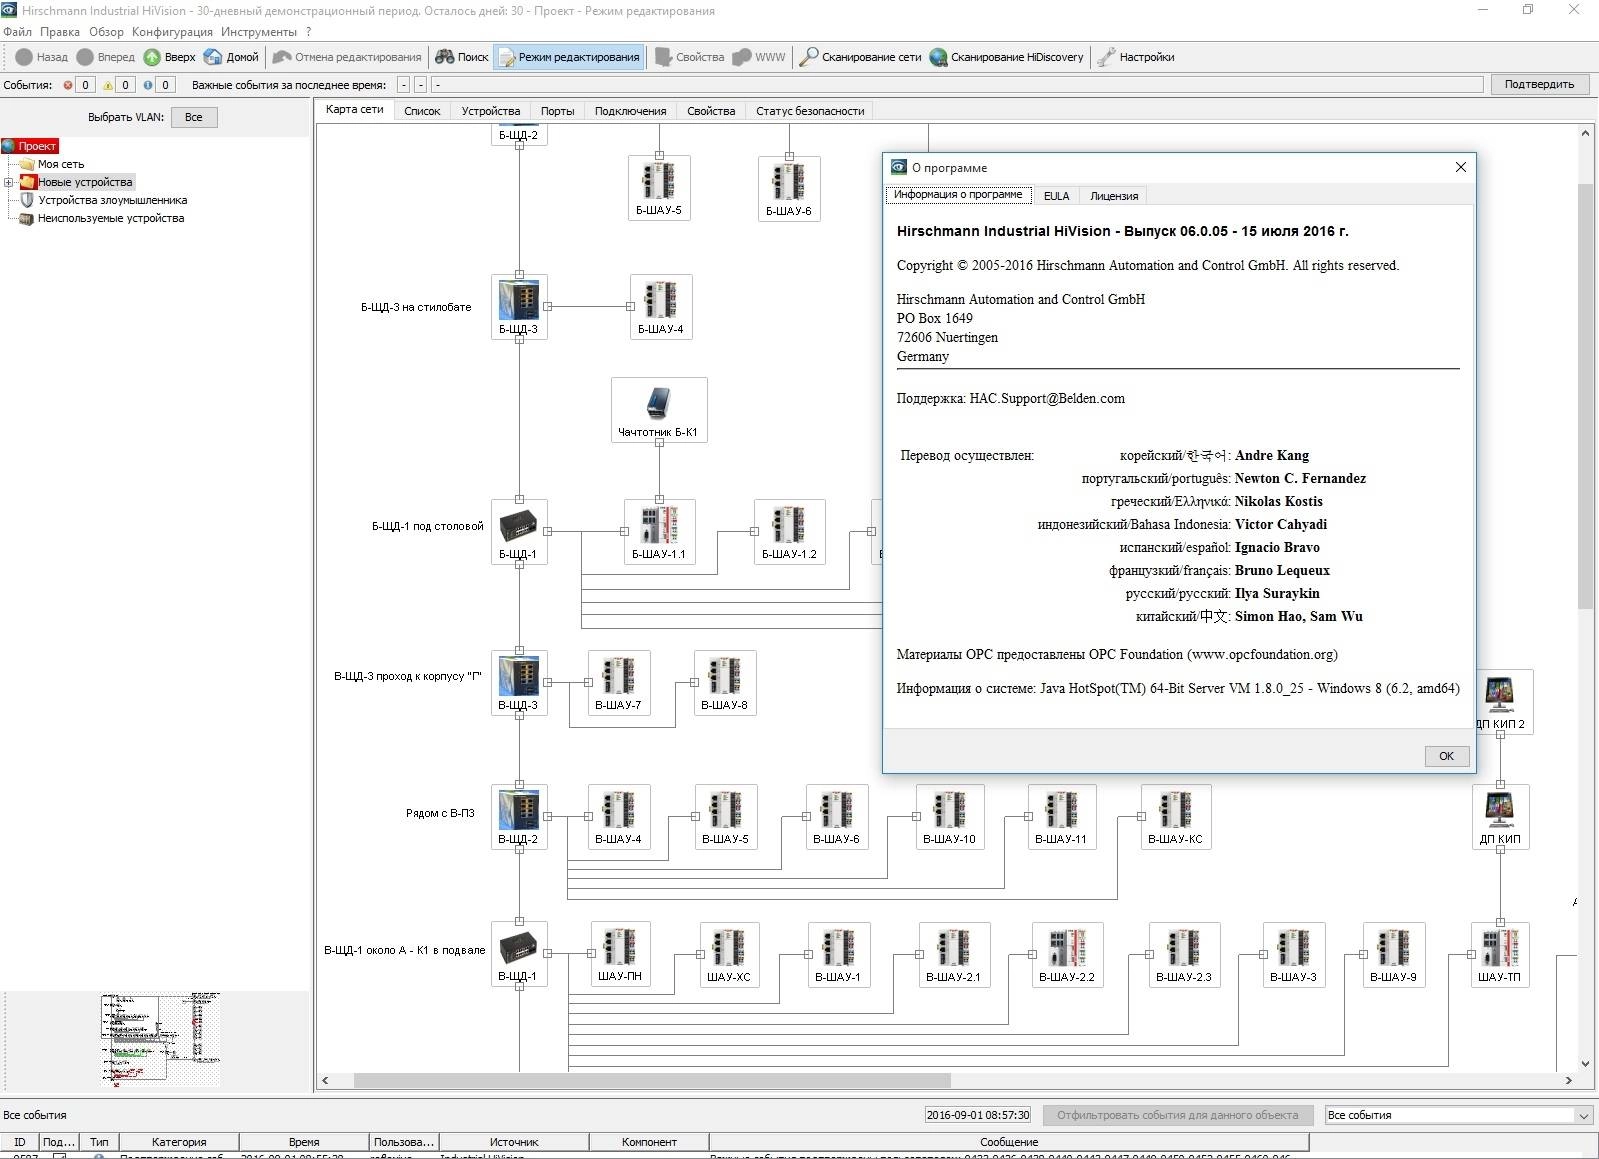Select Проект root in the tree
This screenshot has height=1159, width=1599.
pyautogui.click(x=30, y=146)
